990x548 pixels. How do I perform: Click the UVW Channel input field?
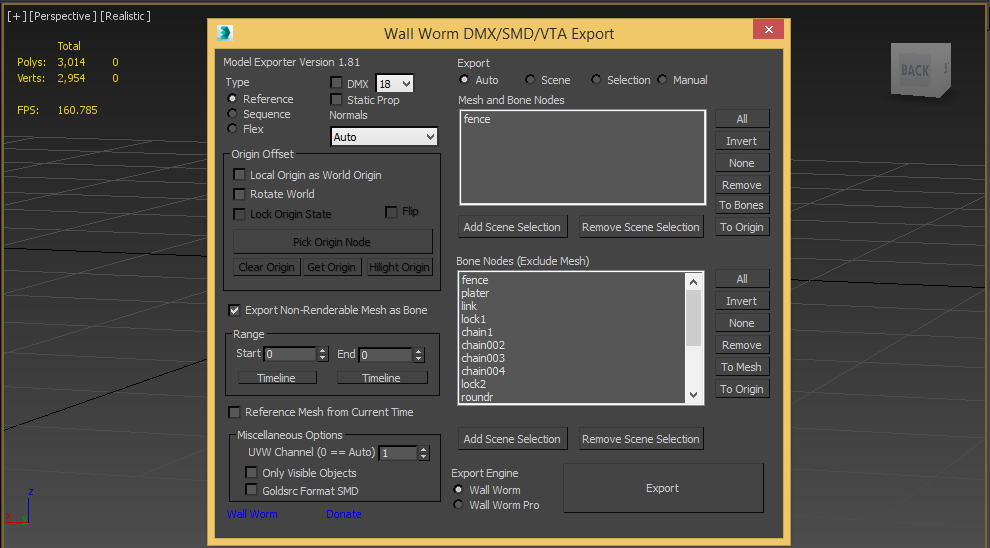(398, 453)
